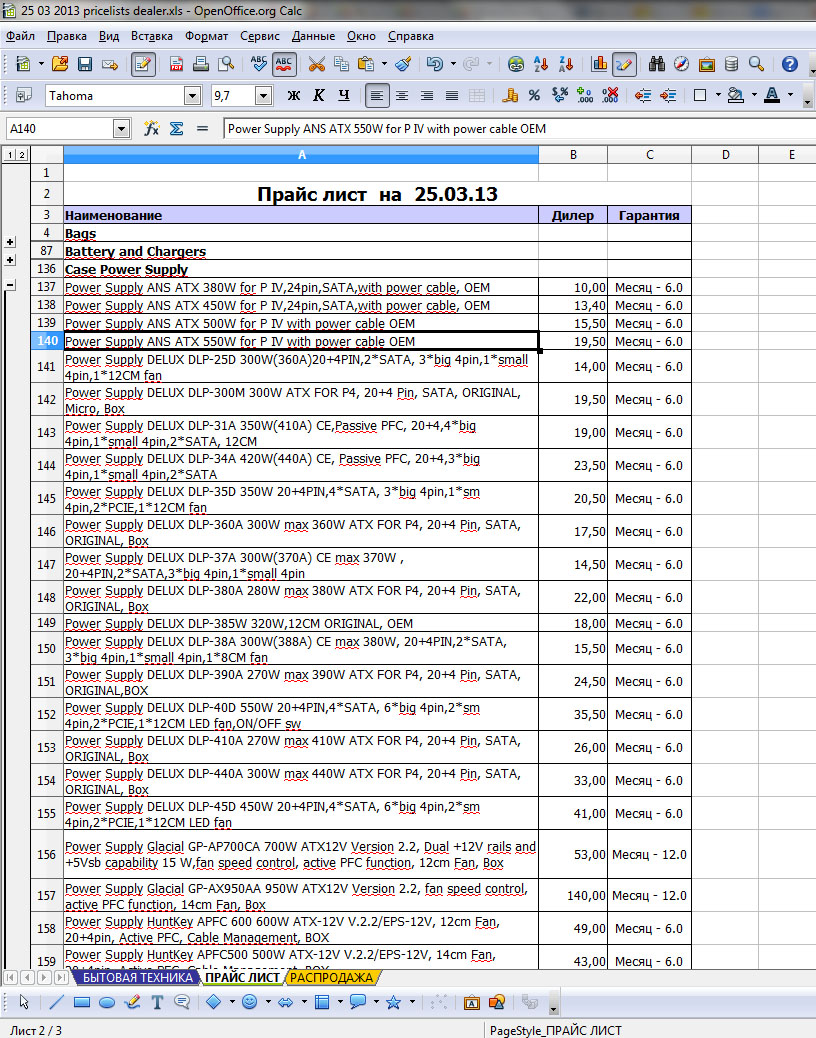Screen dimensions: 816x1038
Task: Send document as e-mail icon
Action: click(x=110, y=64)
